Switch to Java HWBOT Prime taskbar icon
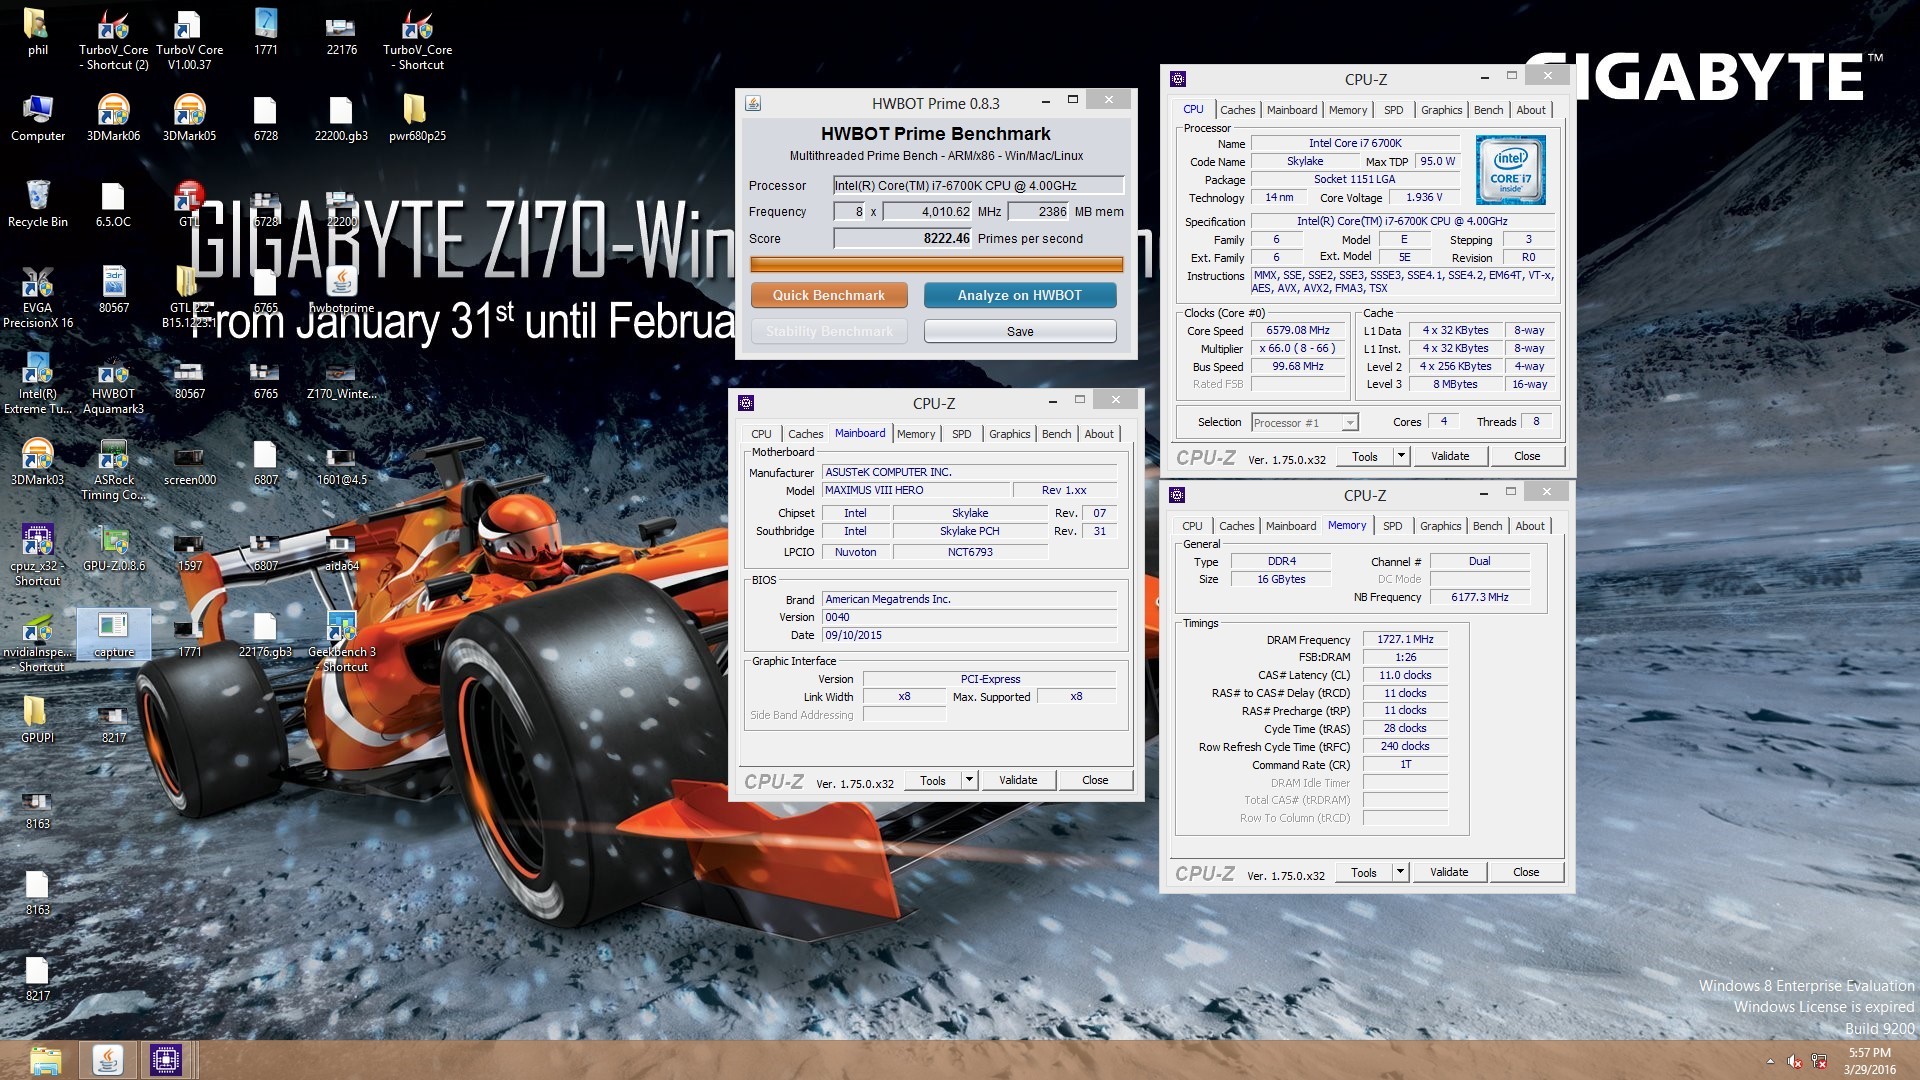The width and height of the screenshot is (1920, 1080). pos(107,1060)
